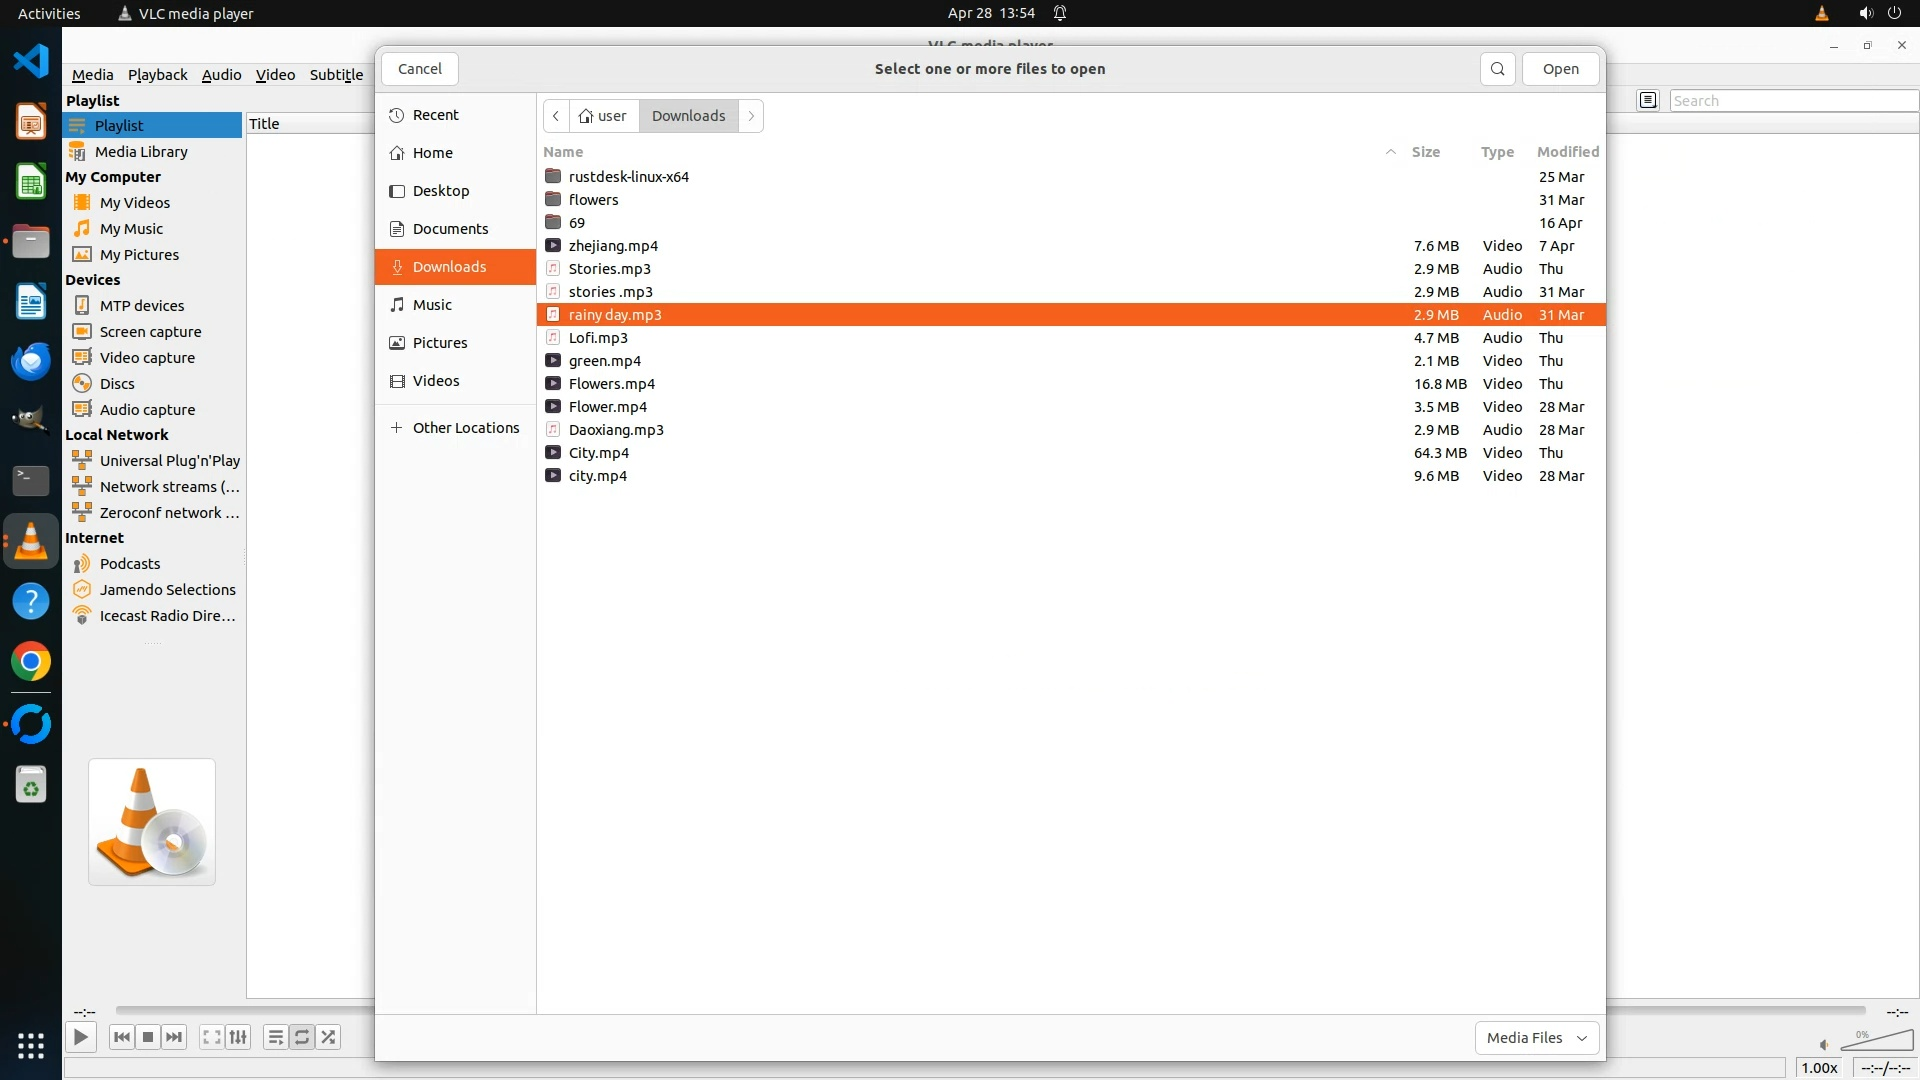Open extended settings equalizer icon
The image size is (1920, 1080).
(238, 1037)
